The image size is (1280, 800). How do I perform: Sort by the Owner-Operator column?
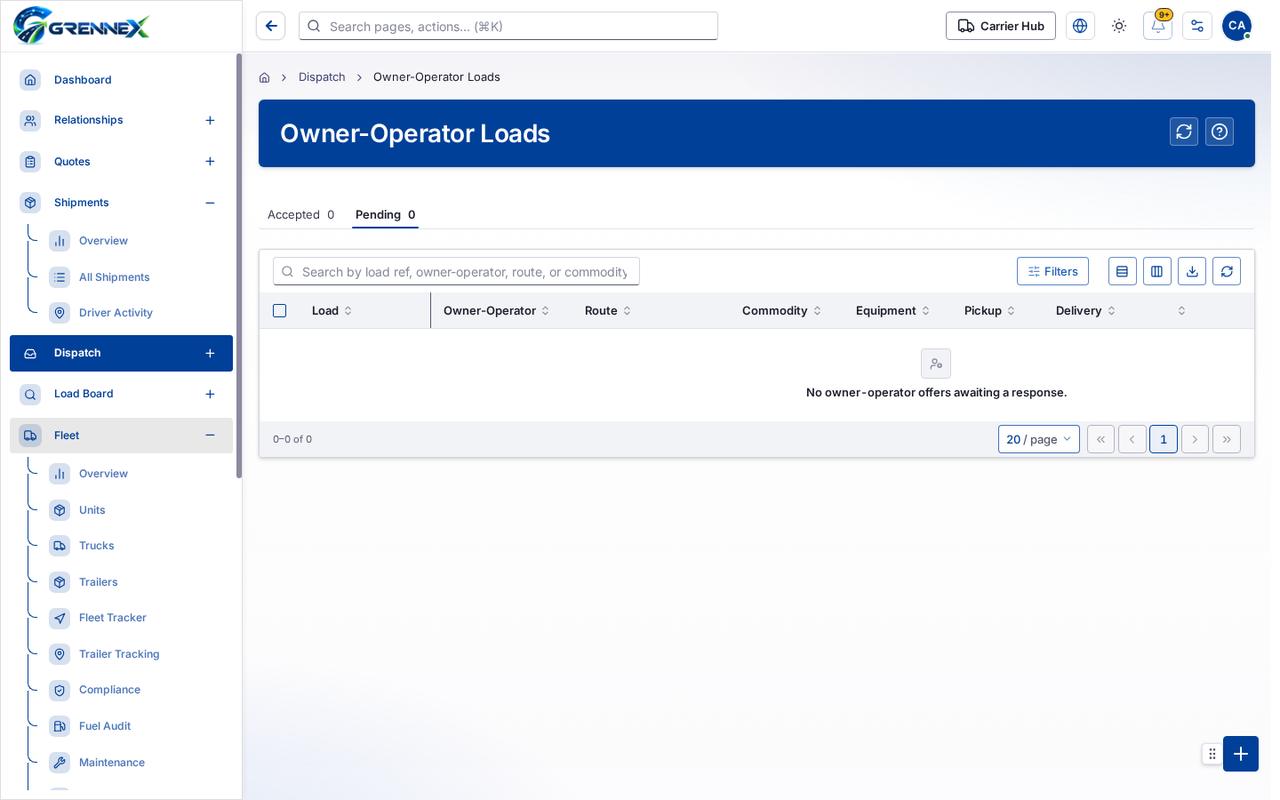[x=496, y=311]
